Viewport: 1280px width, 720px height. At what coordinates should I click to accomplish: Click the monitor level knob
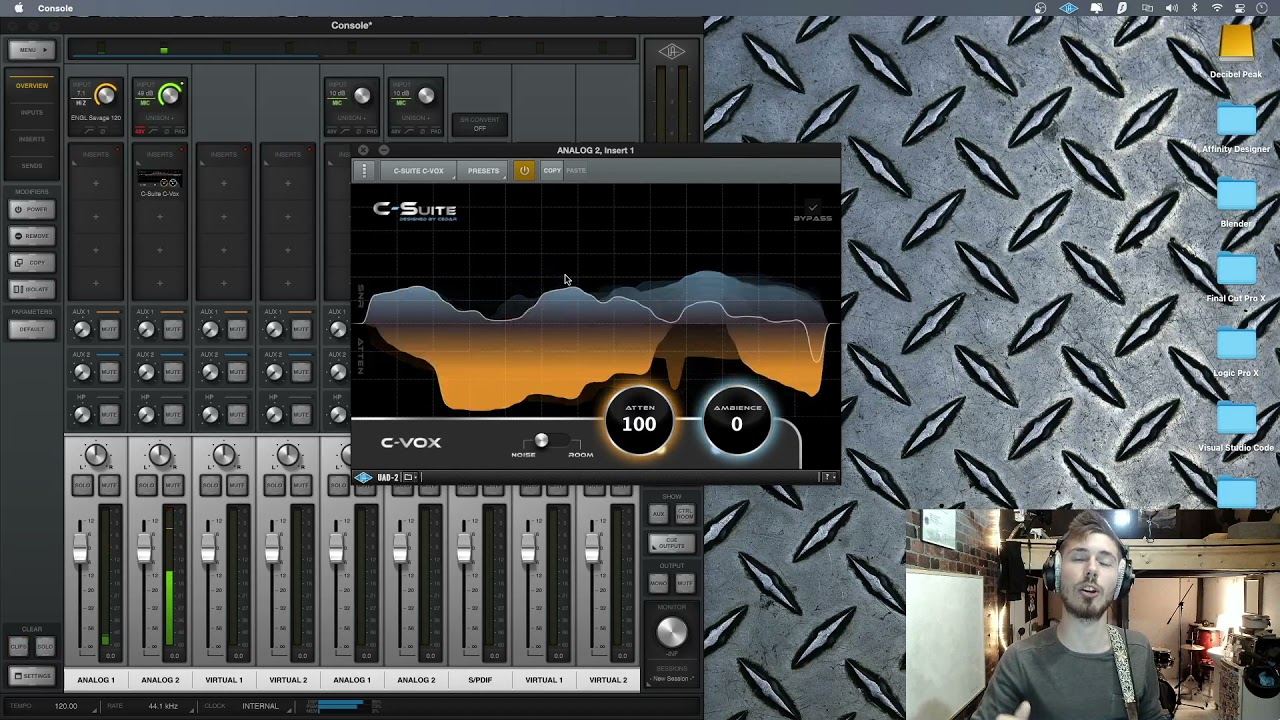(x=672, y=632)
